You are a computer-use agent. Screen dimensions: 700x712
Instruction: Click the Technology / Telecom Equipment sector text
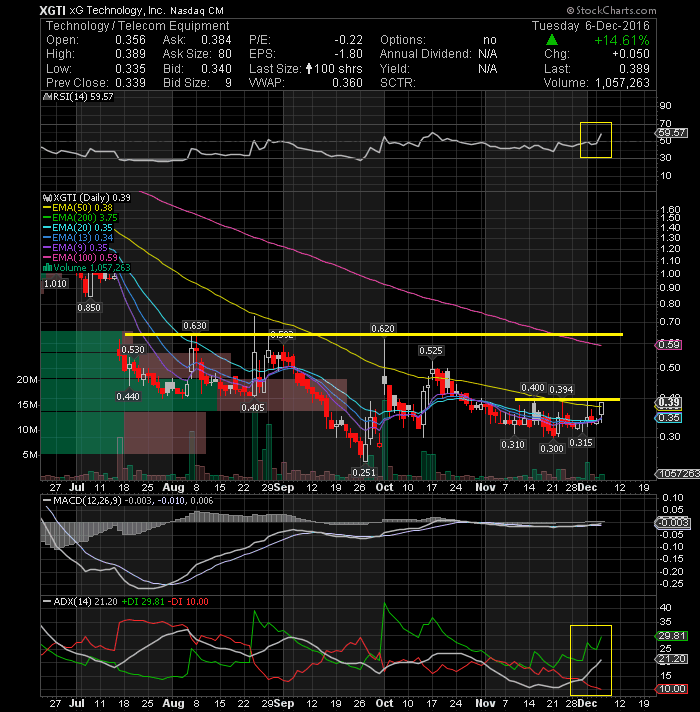click(x=138, y=26)
